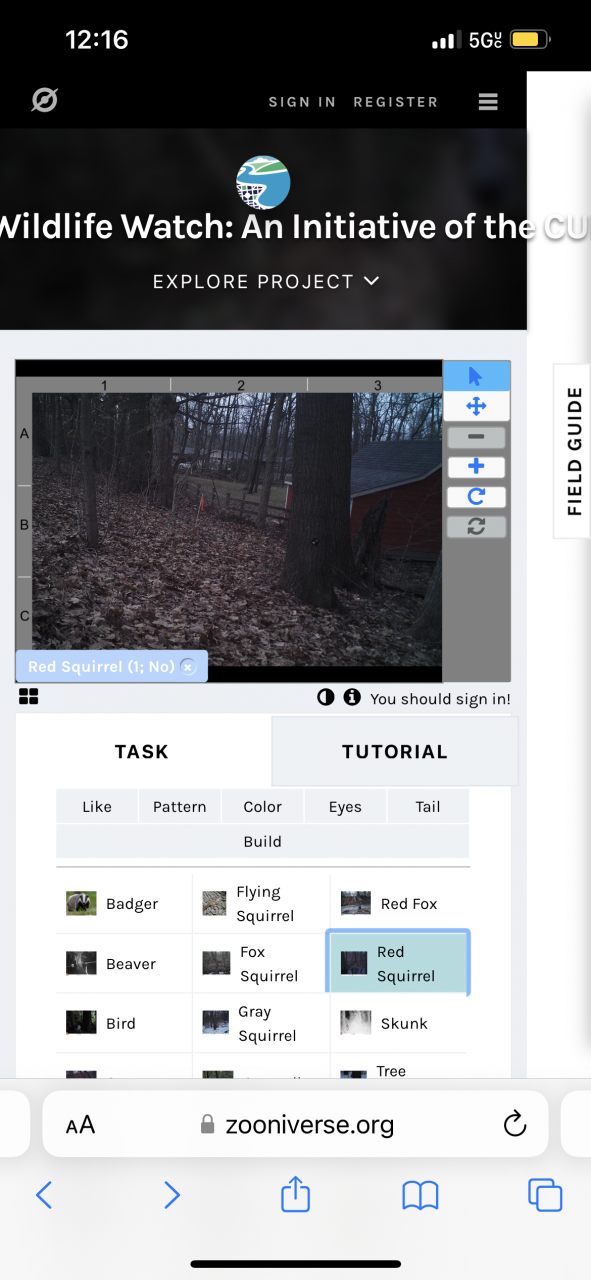Screen dimensions: 591x1280
Task: Remove the Red Squirrel annotation
Action: tap(188, 667)
